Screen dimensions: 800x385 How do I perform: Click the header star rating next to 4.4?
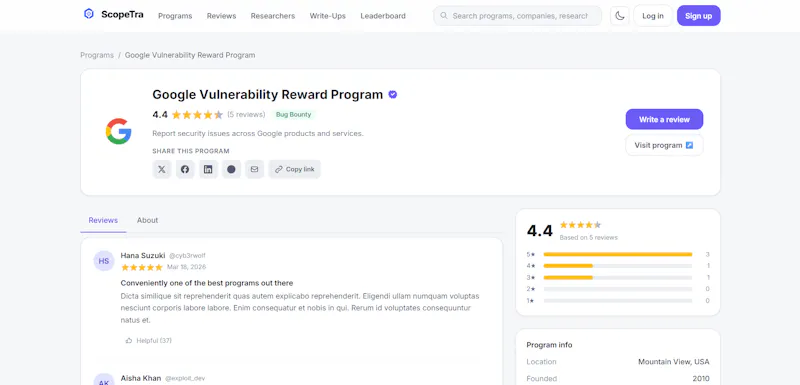(197, 115)
